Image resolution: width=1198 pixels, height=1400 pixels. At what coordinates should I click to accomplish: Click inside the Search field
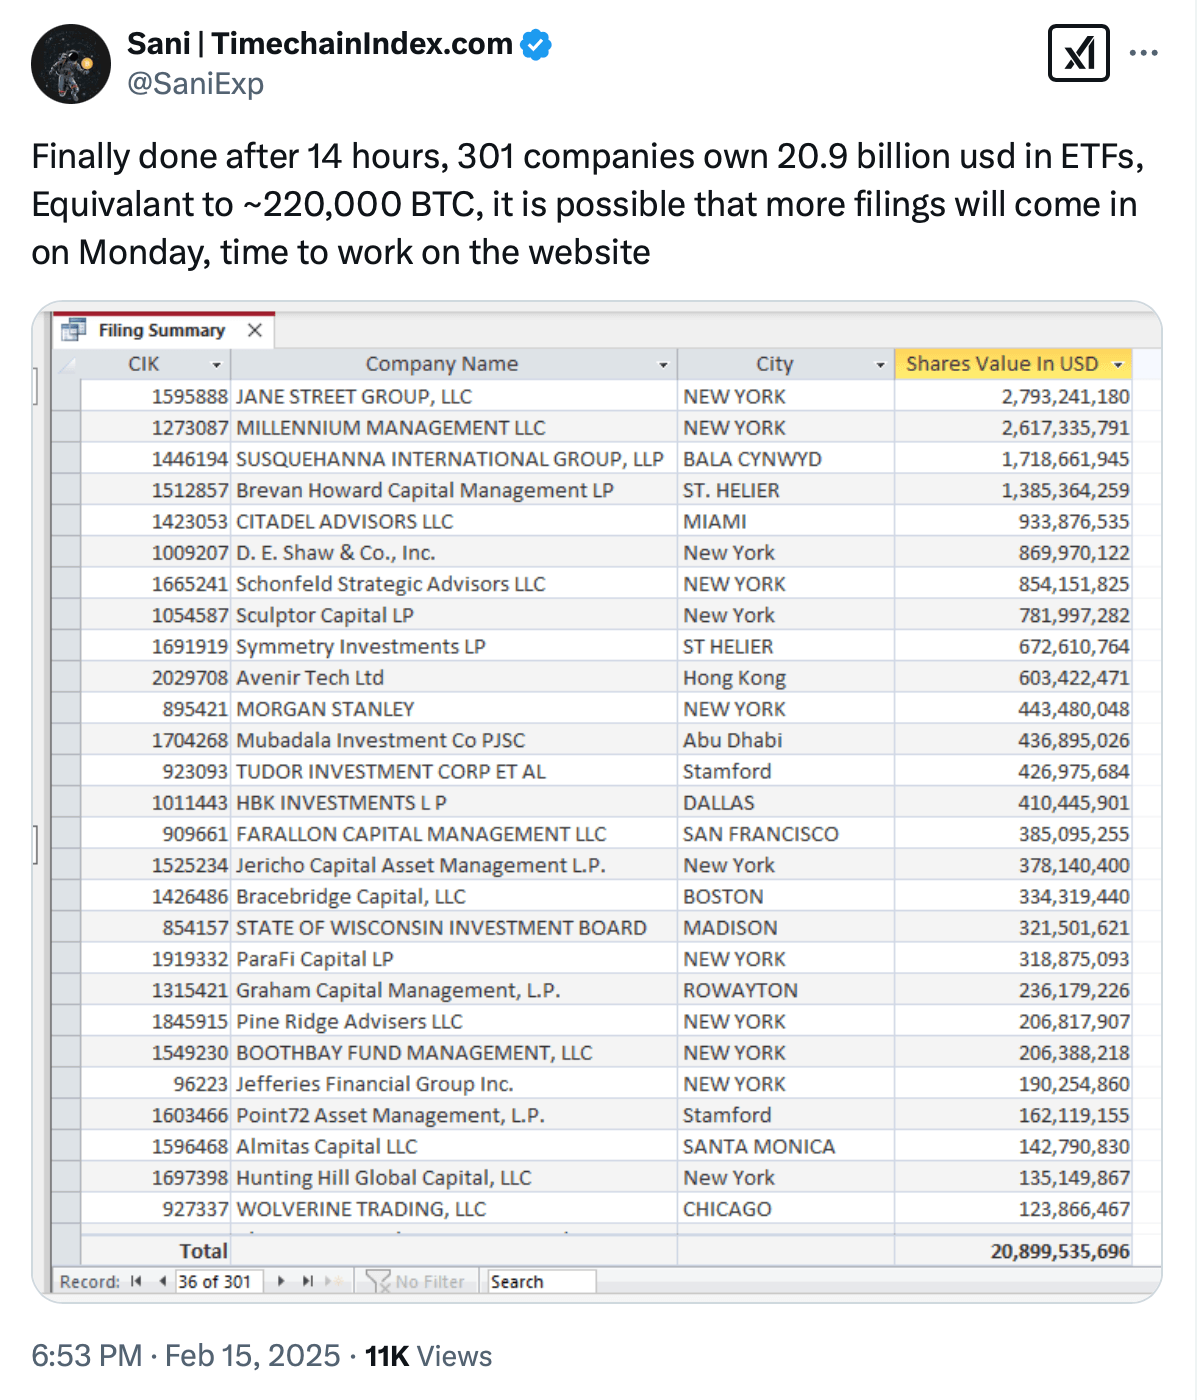[541, 1281]
